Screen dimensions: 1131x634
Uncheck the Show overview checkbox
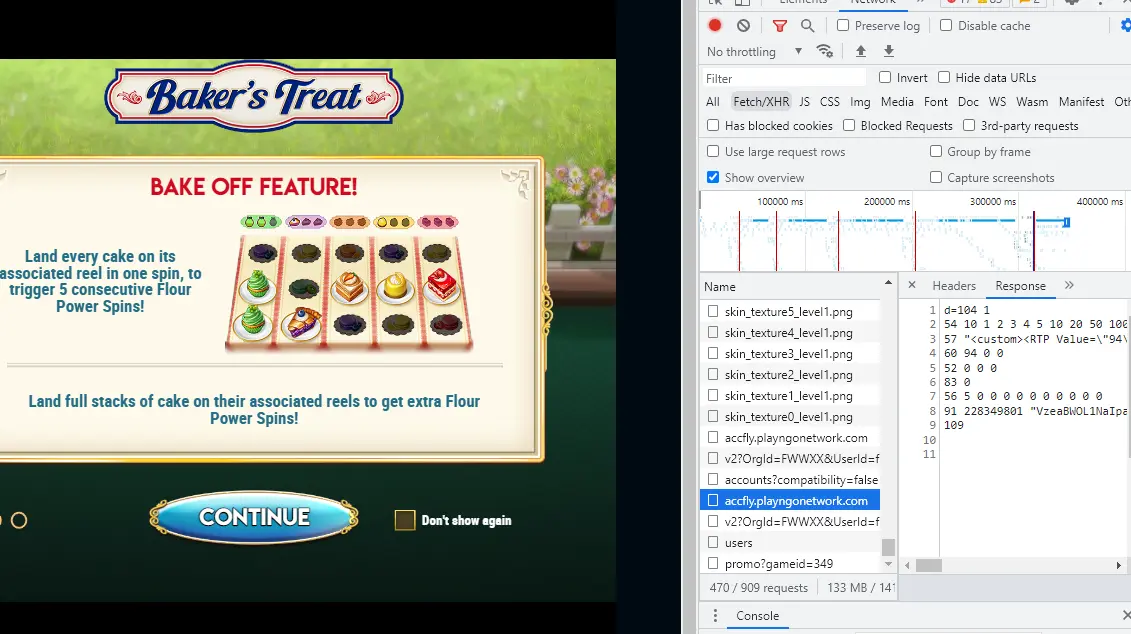tap(713, 177)
